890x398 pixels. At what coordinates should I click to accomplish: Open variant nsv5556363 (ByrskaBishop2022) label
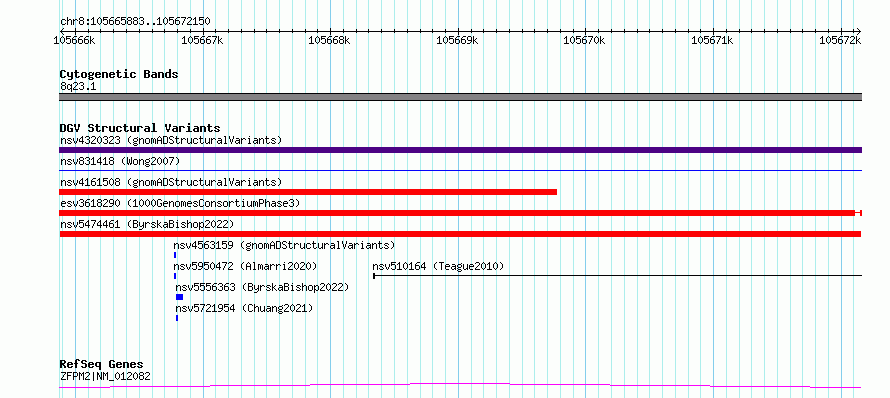(x=262, y=287)
